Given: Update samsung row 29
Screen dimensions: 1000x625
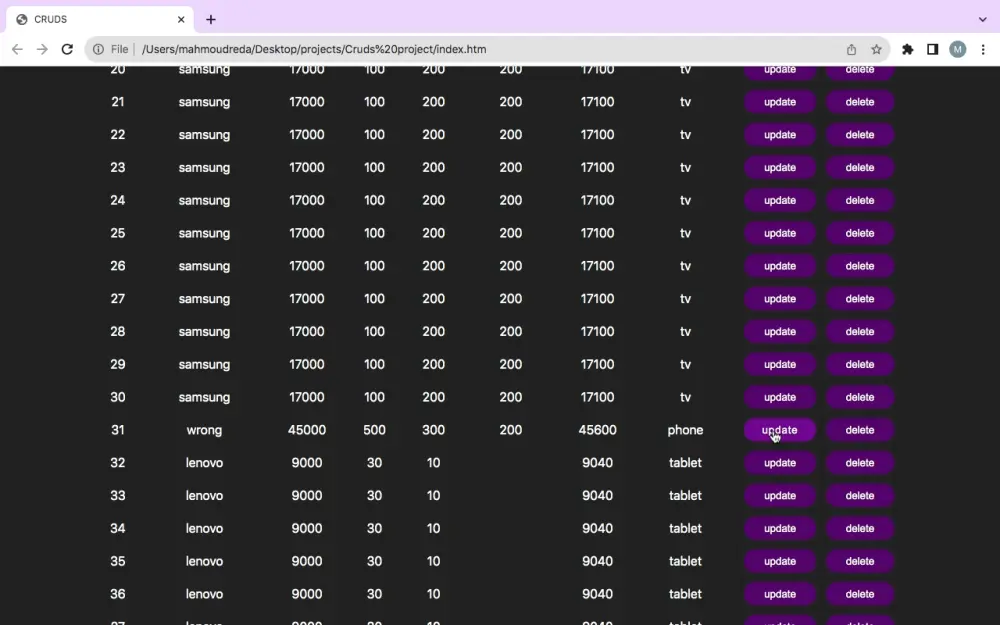Looking at the screenshot, I should tap(779, 365).
